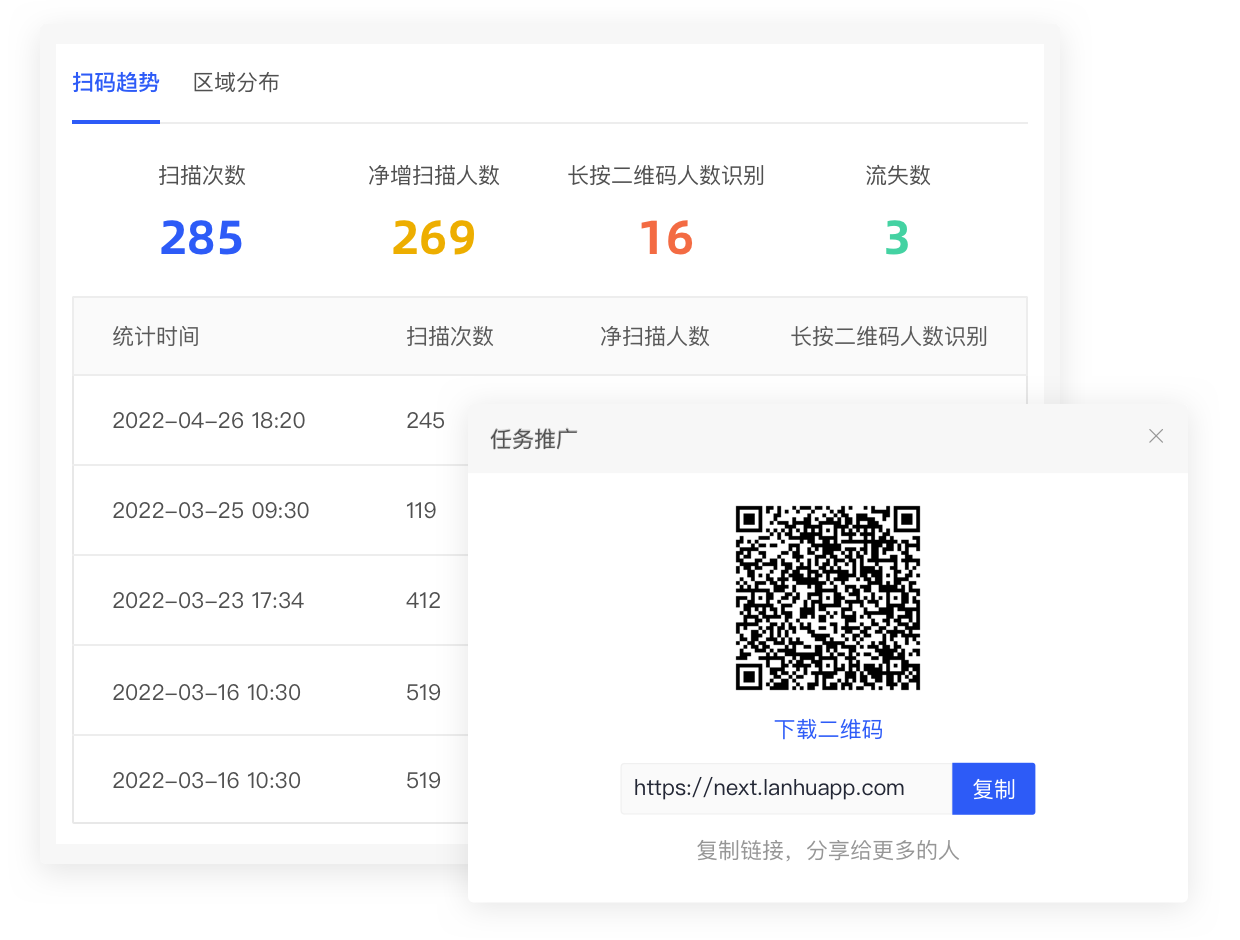The image size is (1240, 940).
Task: Click the 长按二维码人数识别 table column header
Action: point(889,336)
